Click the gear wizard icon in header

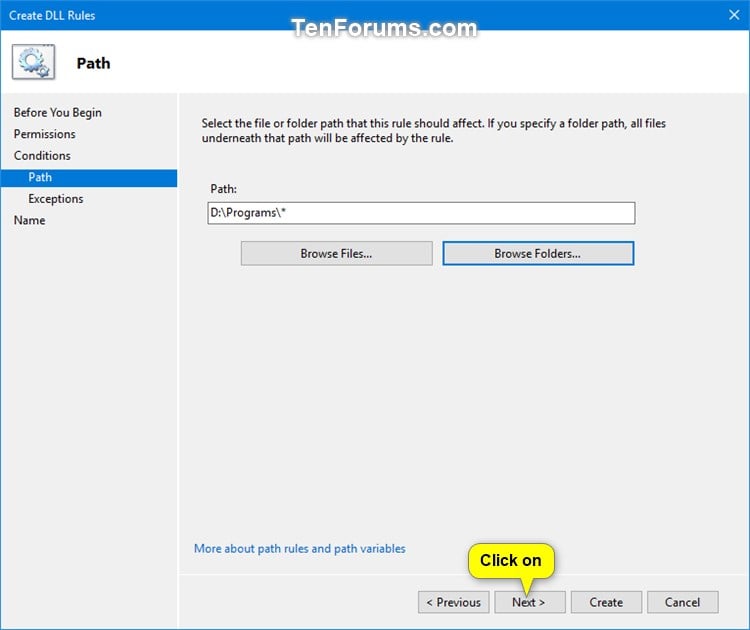click(x=33, y=62)
